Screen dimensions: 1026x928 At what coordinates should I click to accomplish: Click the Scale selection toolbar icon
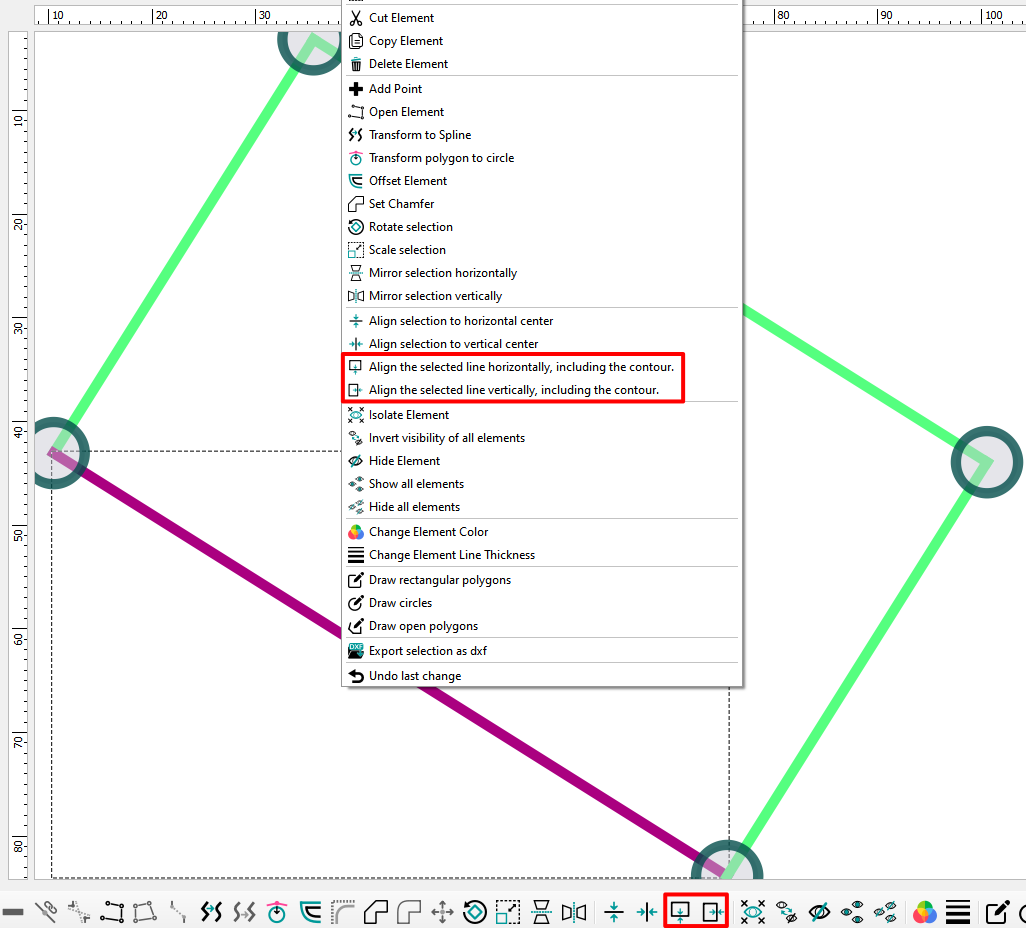508,912
